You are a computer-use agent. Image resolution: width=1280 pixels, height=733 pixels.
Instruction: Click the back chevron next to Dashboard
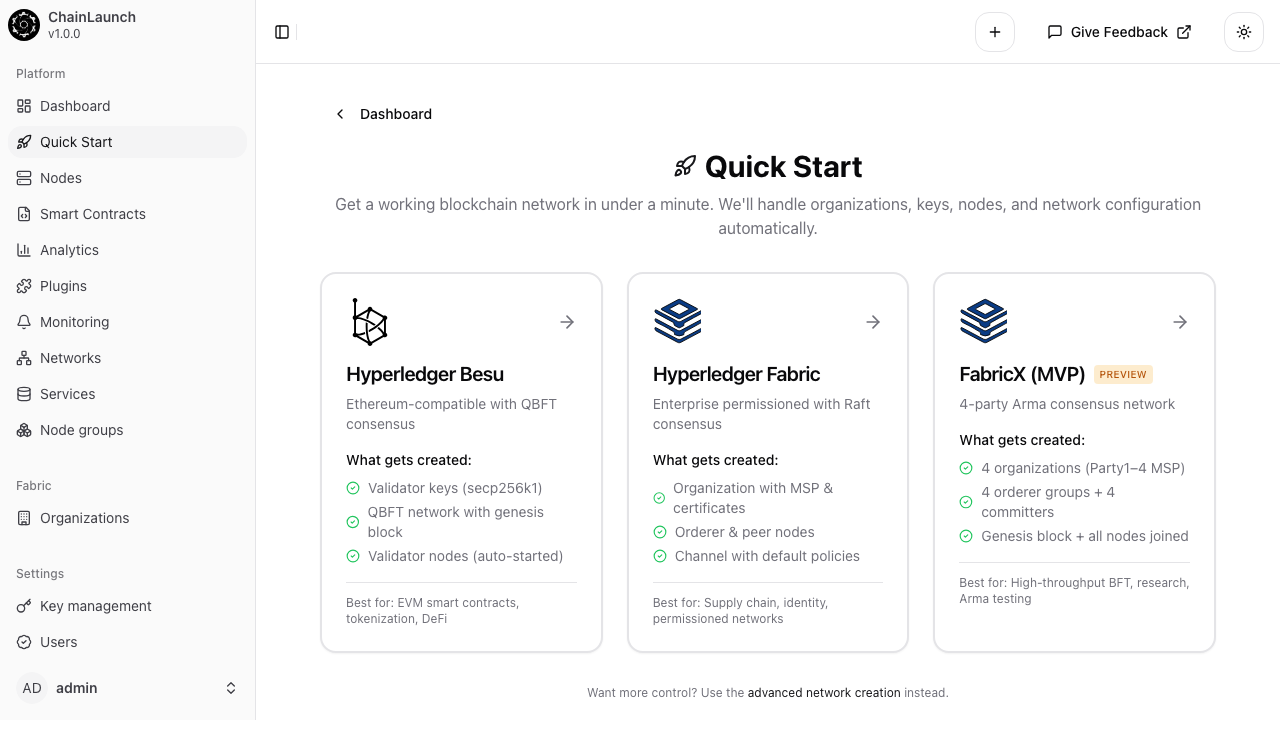coord(340,114)
